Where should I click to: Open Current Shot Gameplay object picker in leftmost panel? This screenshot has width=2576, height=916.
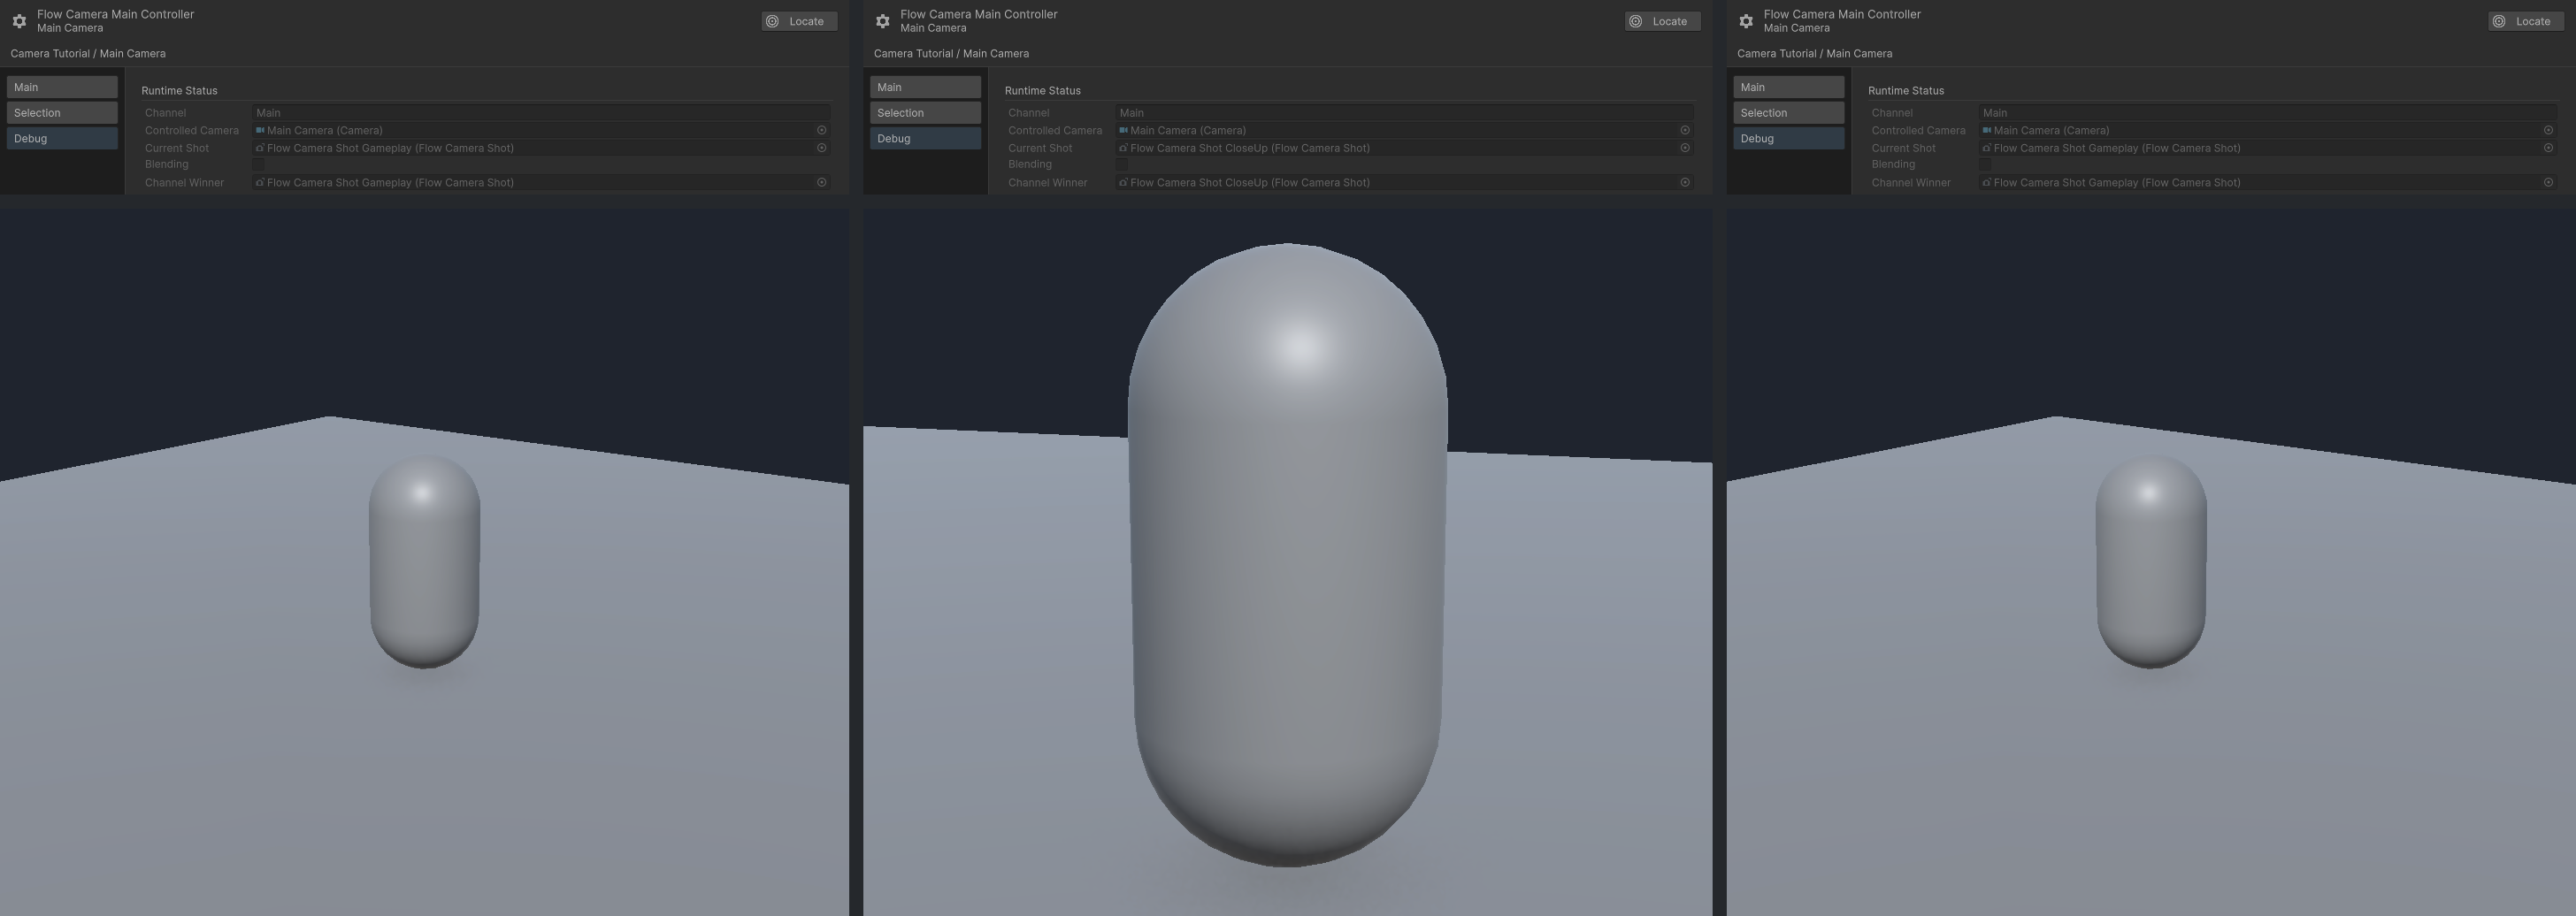point(822,148)
